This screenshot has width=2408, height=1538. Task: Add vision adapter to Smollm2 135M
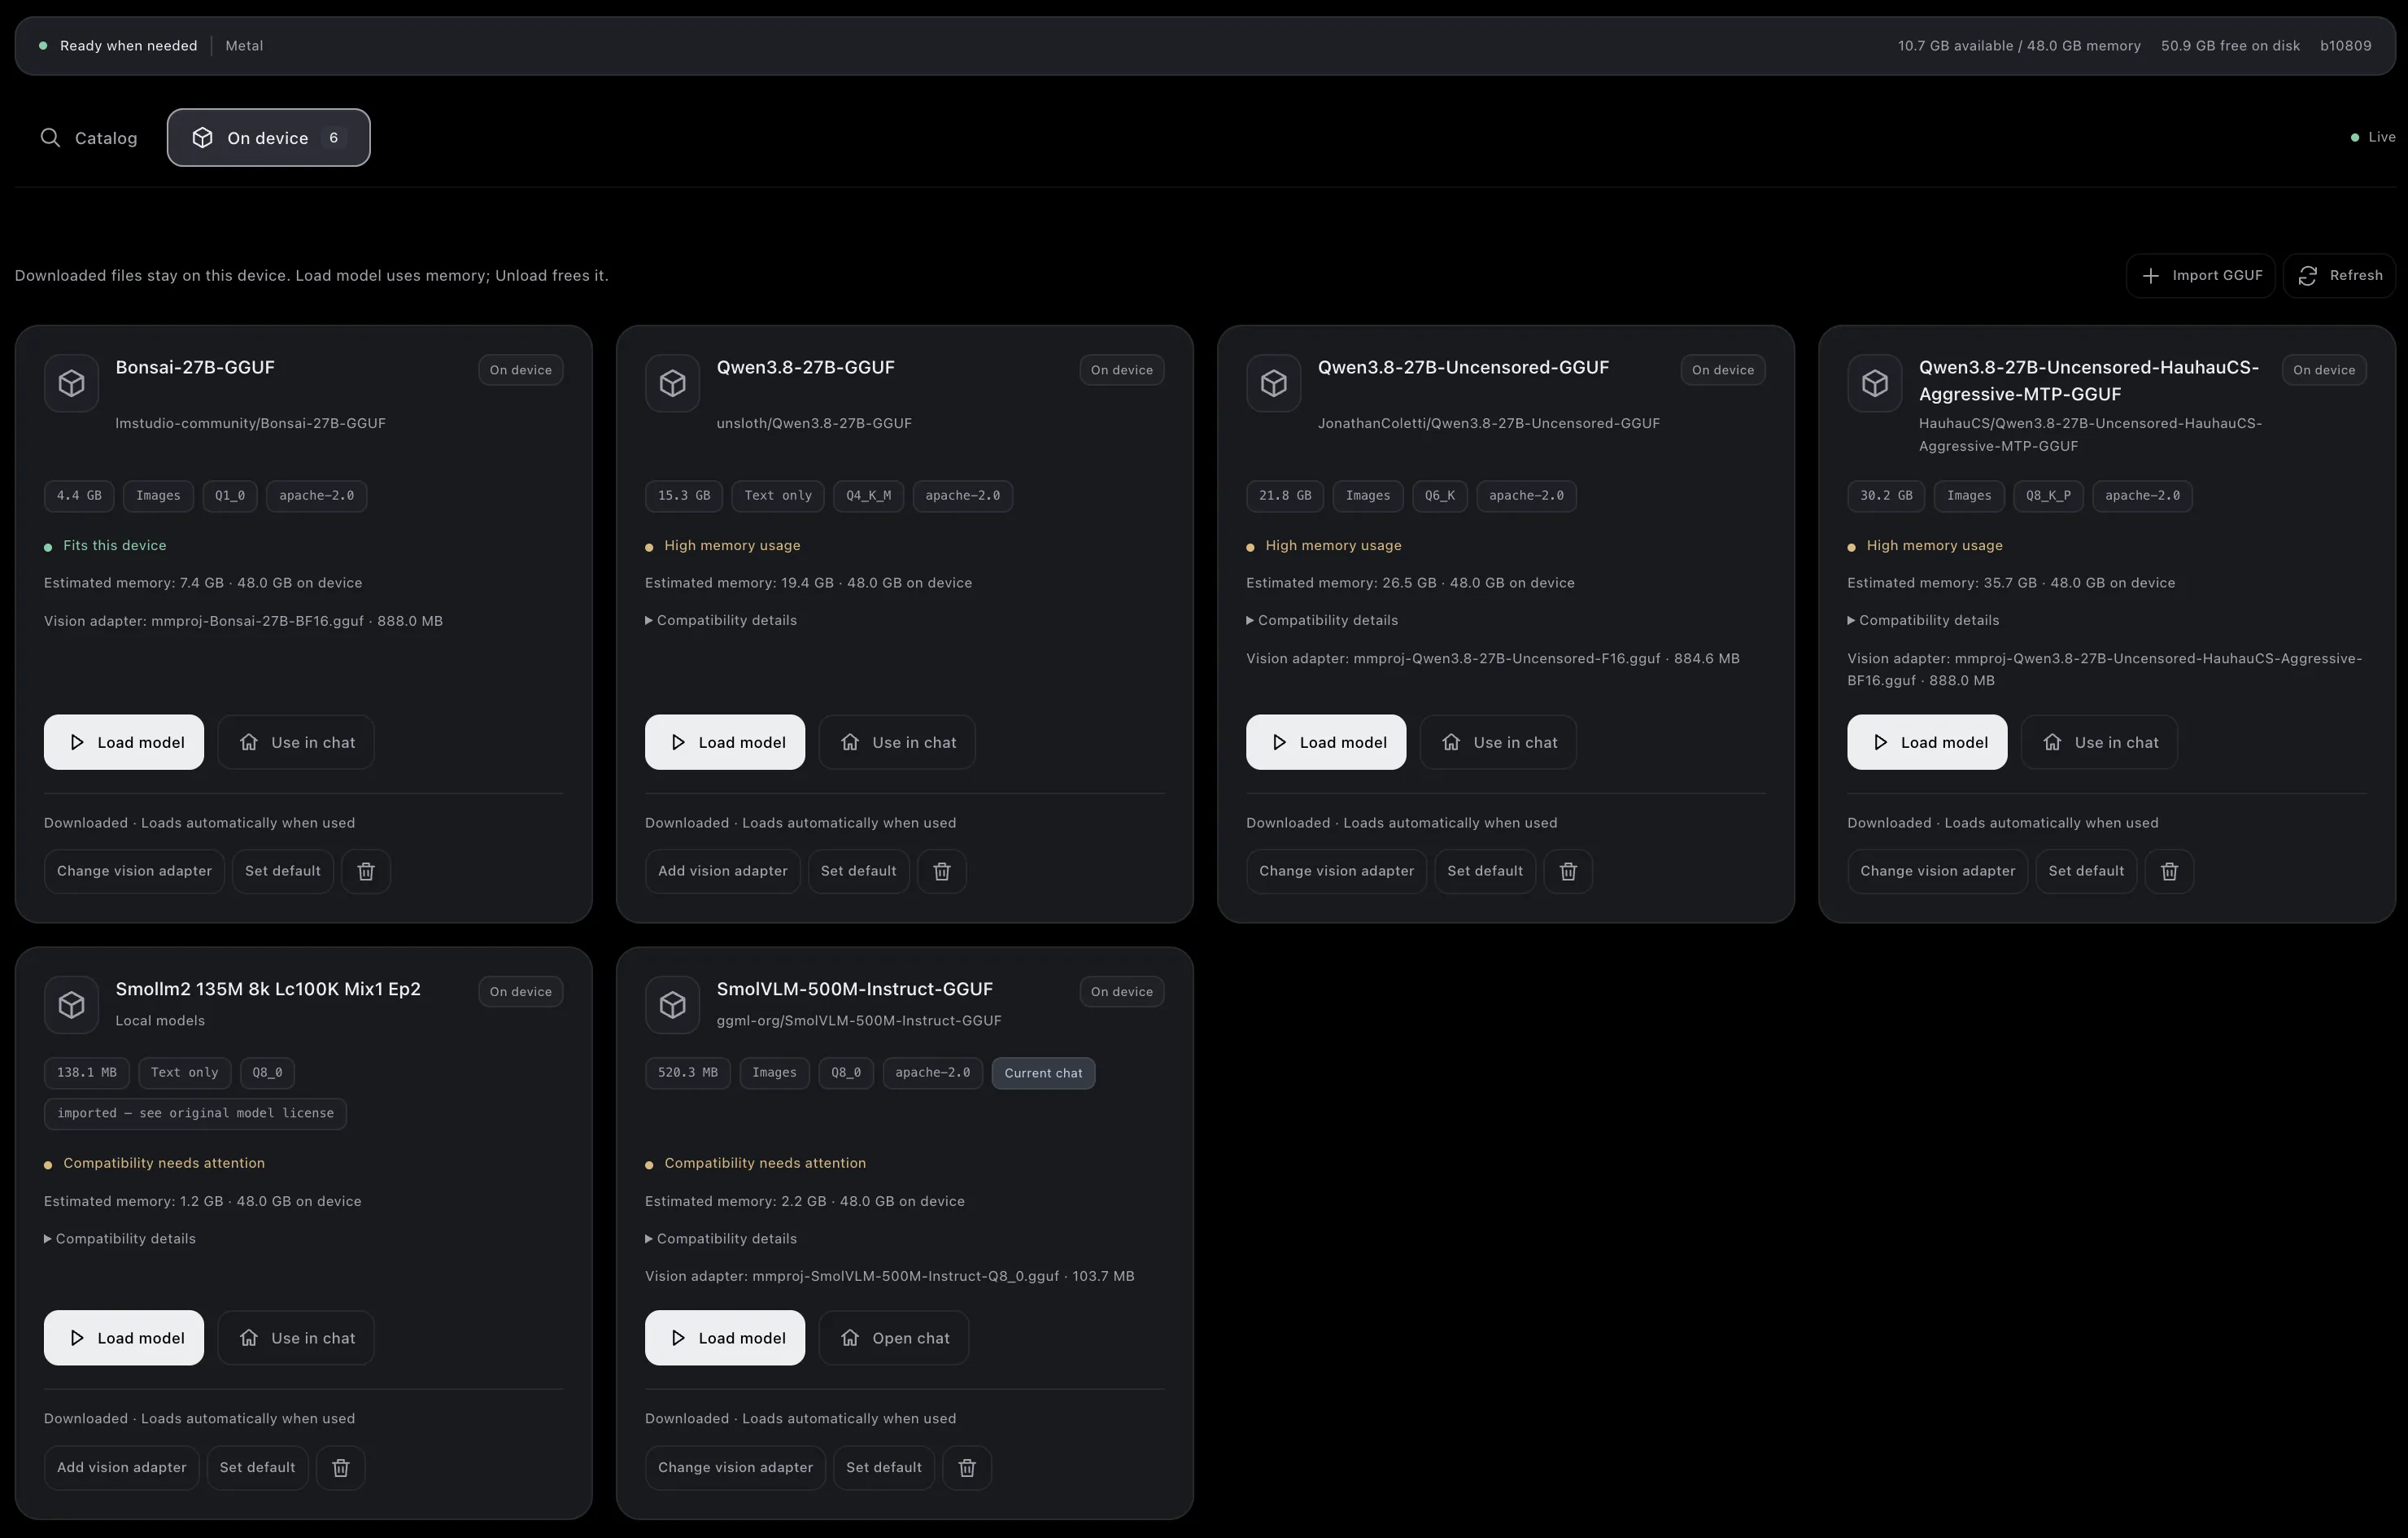[x=122, y=1467]
